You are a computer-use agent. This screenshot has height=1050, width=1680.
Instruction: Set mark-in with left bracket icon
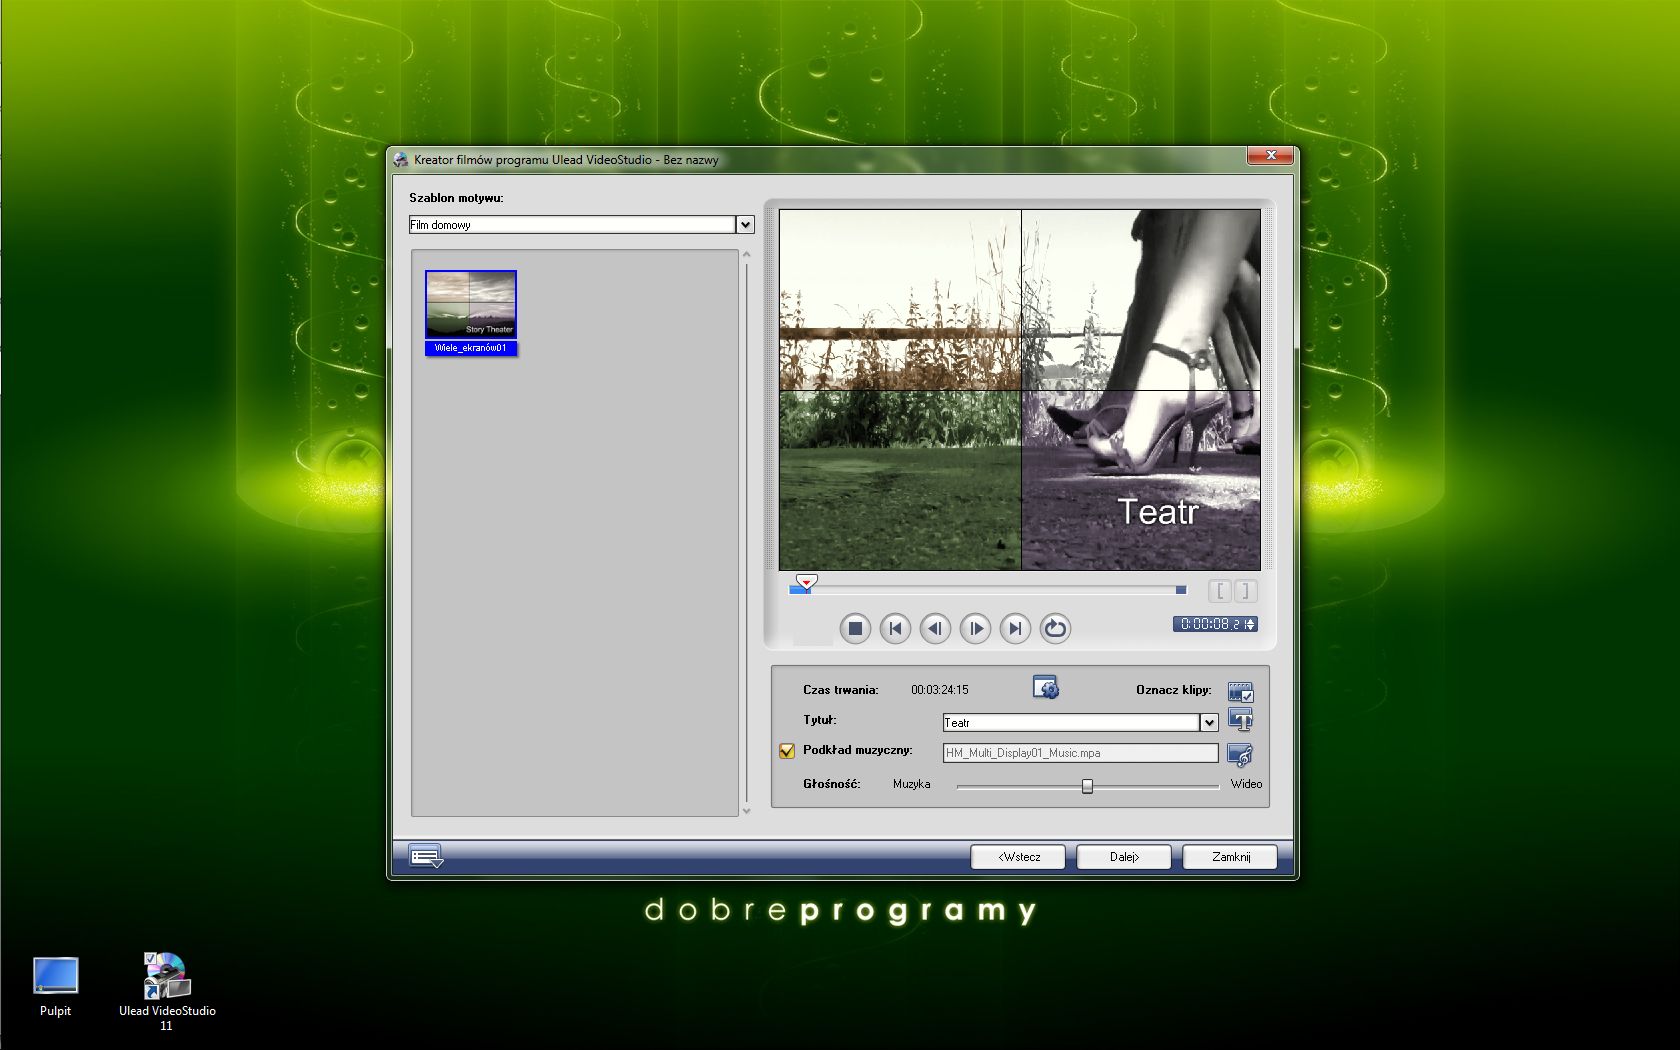point(1220,591)
